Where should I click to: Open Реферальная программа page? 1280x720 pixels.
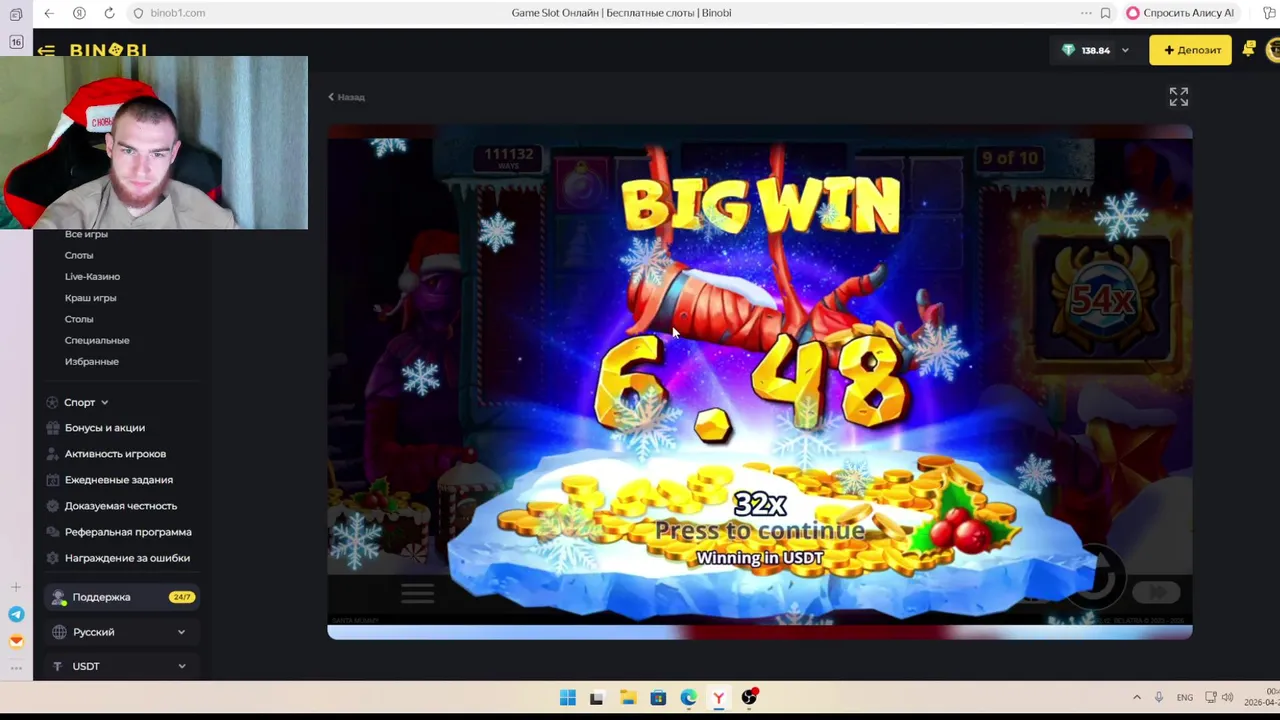pos(128,532)
